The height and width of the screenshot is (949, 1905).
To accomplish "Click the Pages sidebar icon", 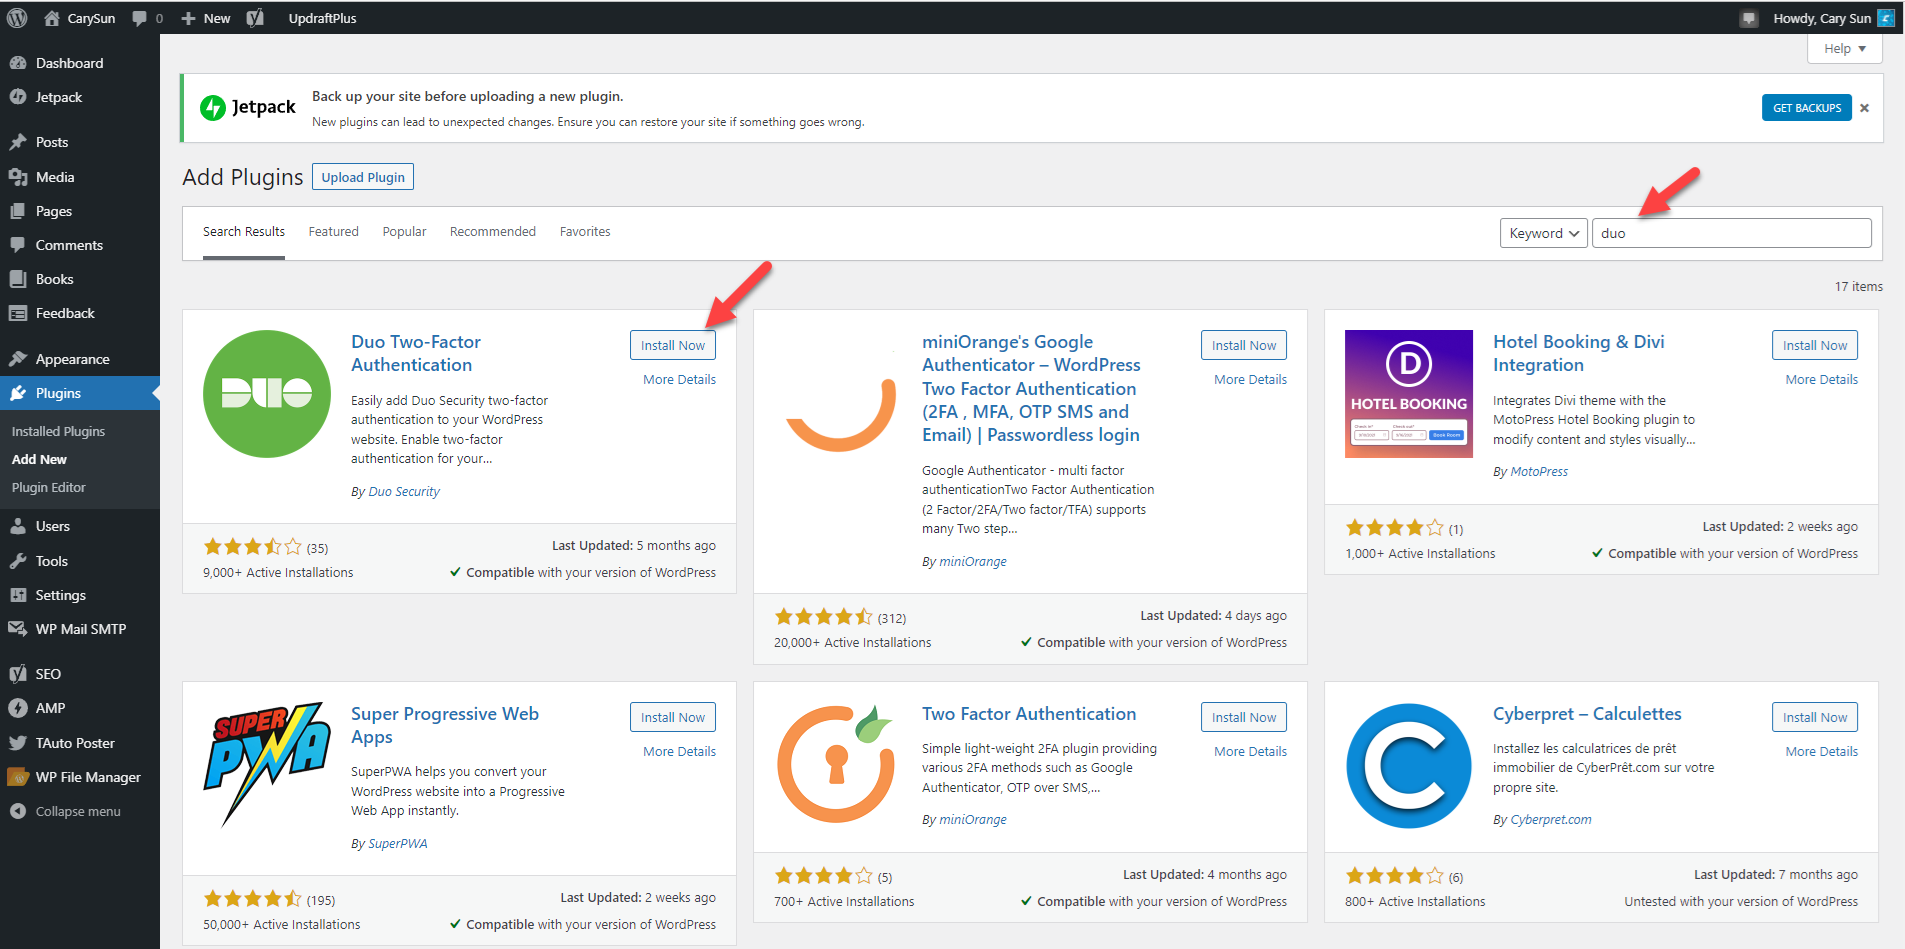I will pos(18,211).
